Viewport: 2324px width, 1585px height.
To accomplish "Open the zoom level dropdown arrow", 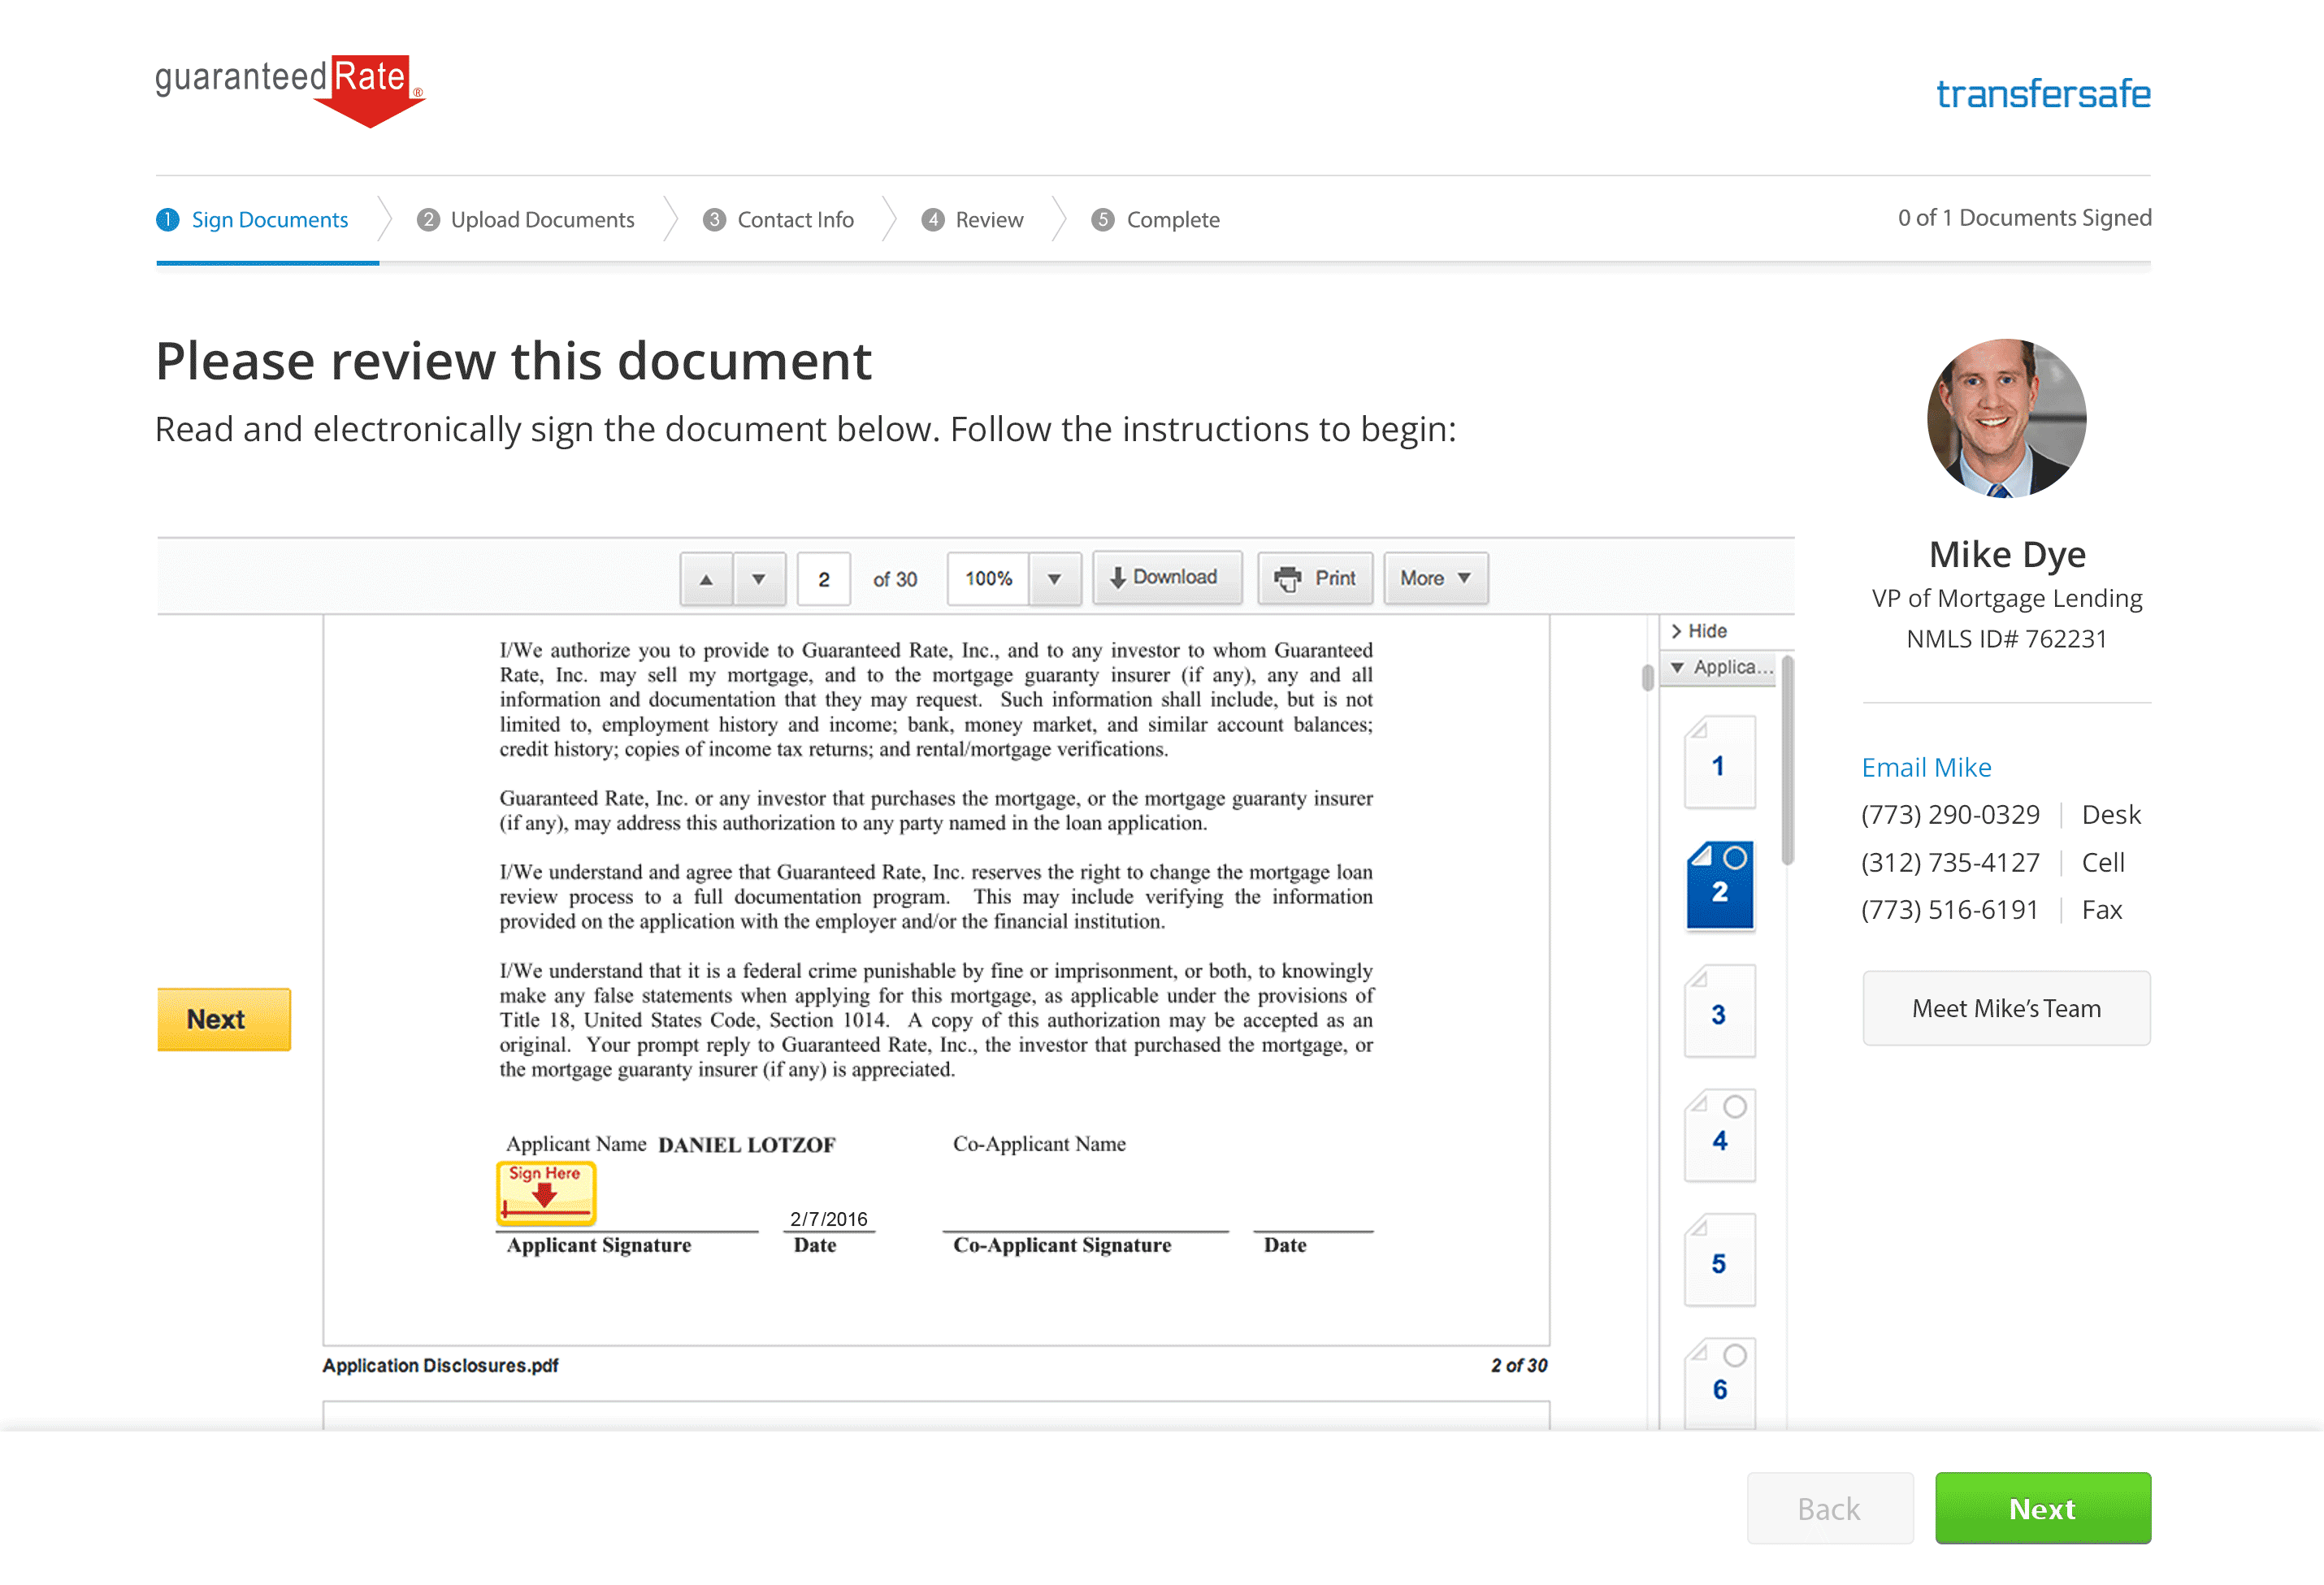I will 1054,579.
